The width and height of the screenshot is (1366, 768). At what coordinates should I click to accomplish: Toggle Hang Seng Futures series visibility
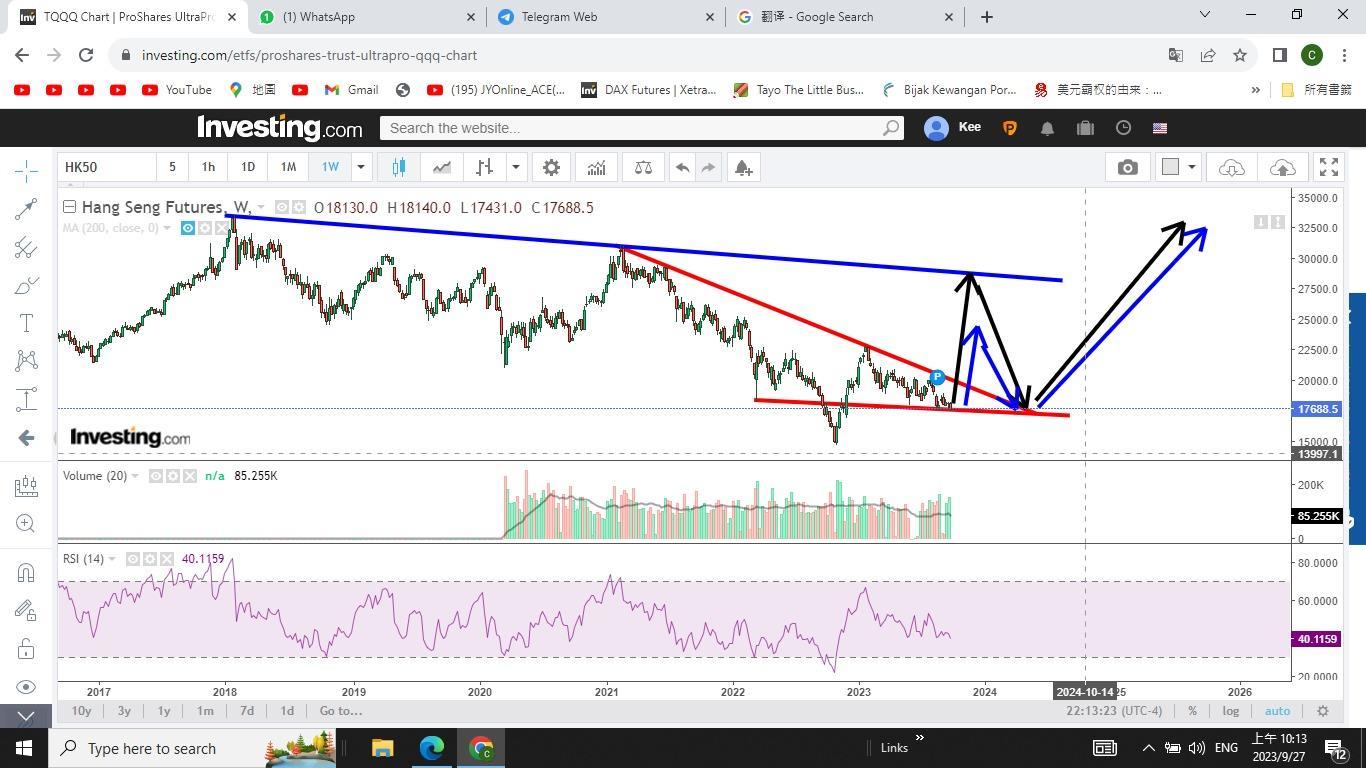tap(282, 207)
